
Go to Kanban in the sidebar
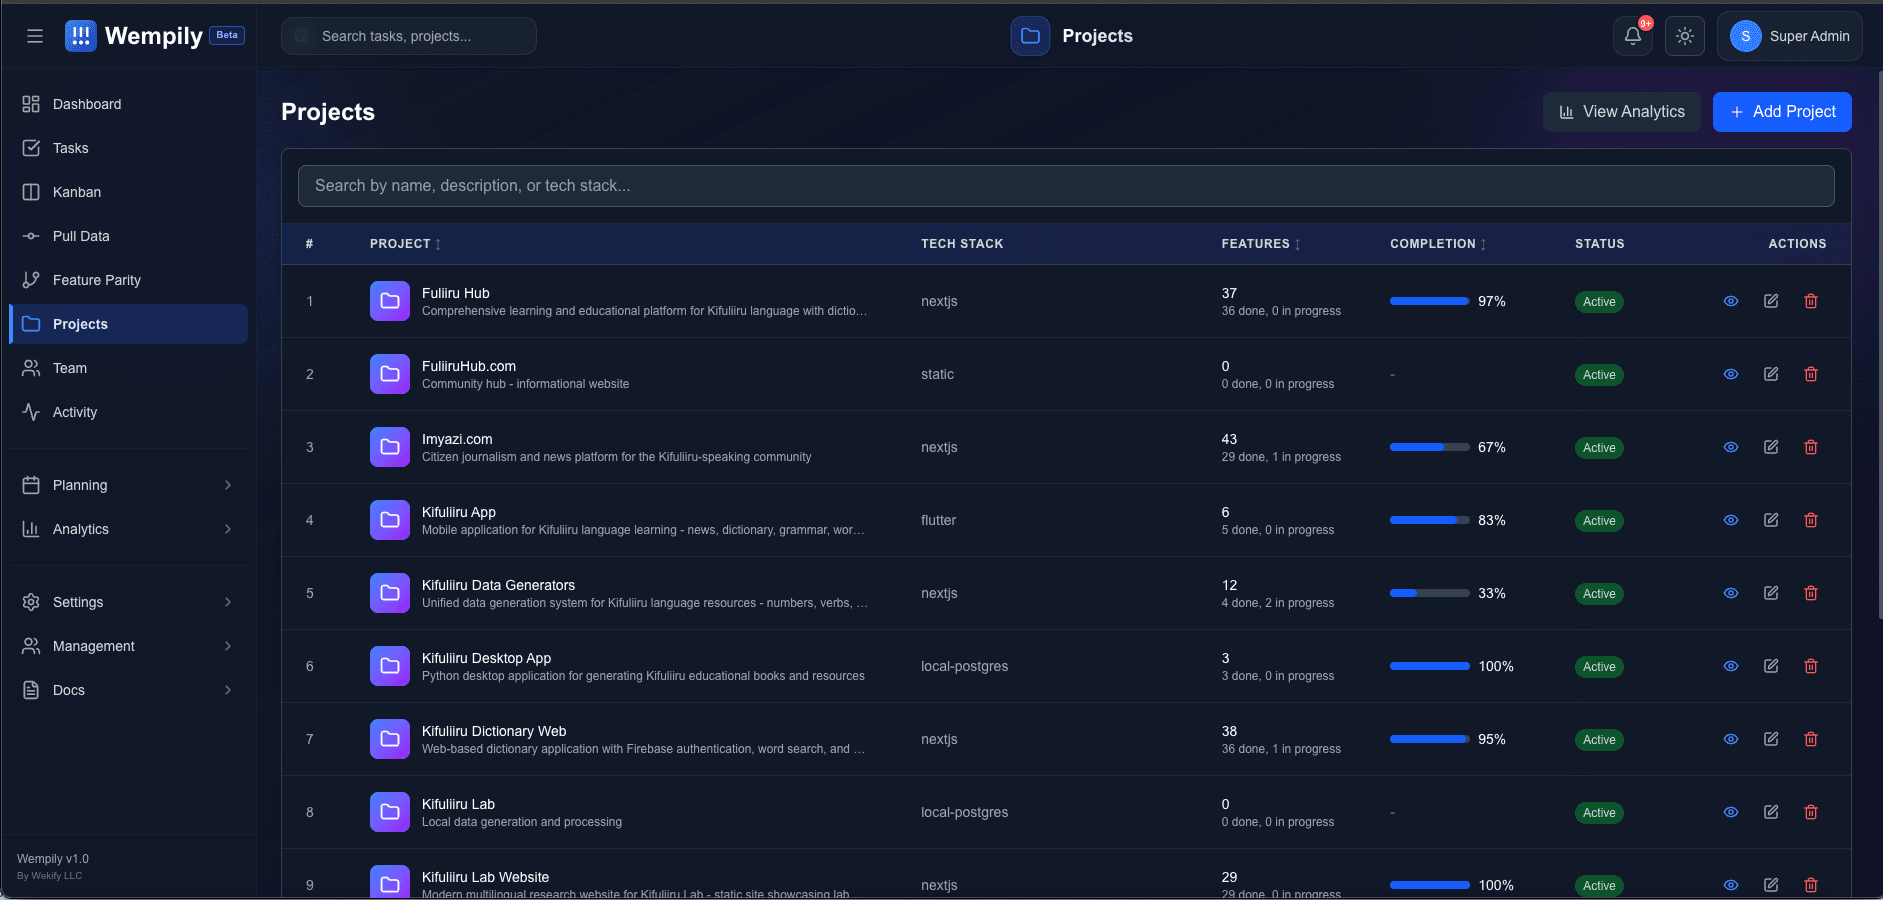coord(77,192)
